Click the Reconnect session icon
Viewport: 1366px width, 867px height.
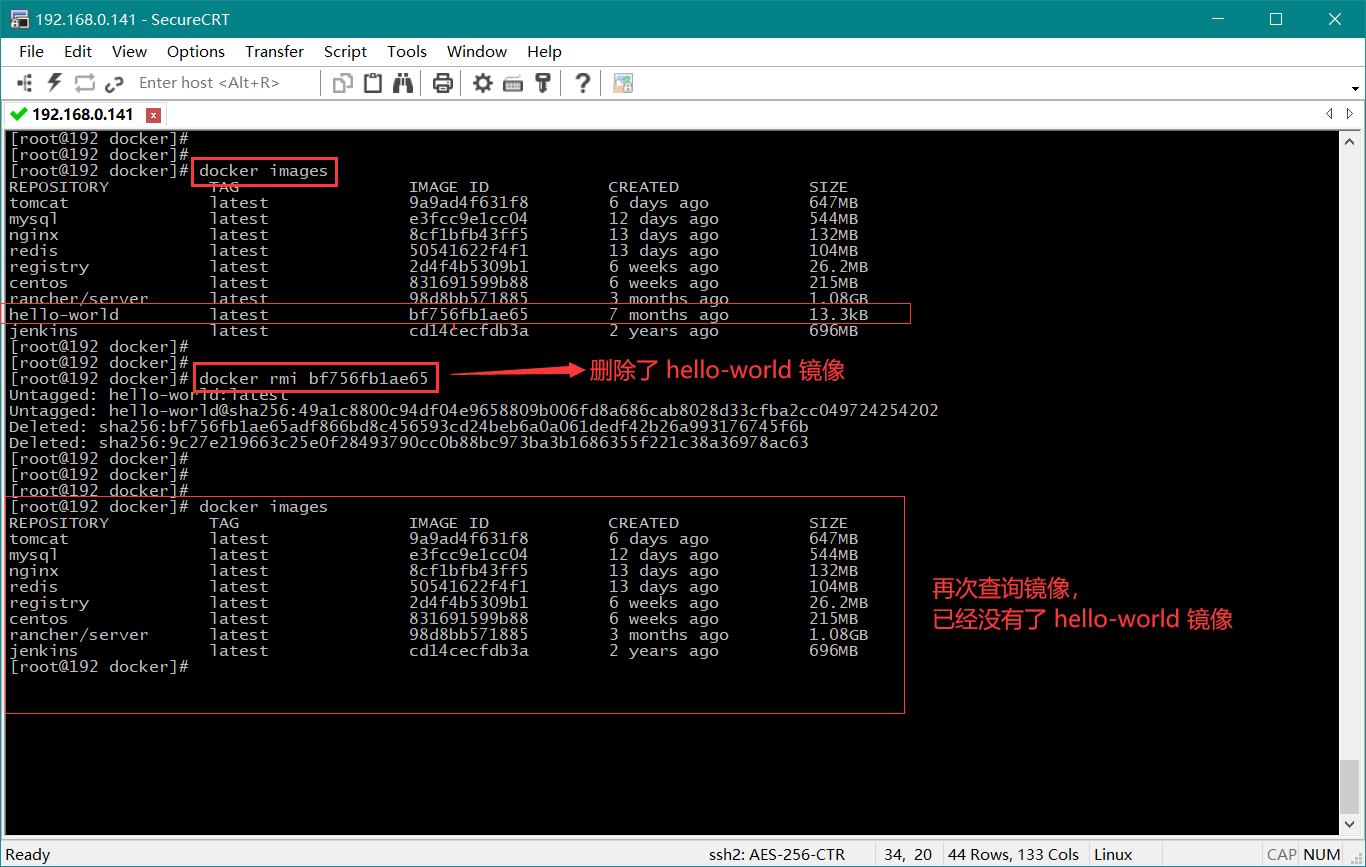pos(84,83)
